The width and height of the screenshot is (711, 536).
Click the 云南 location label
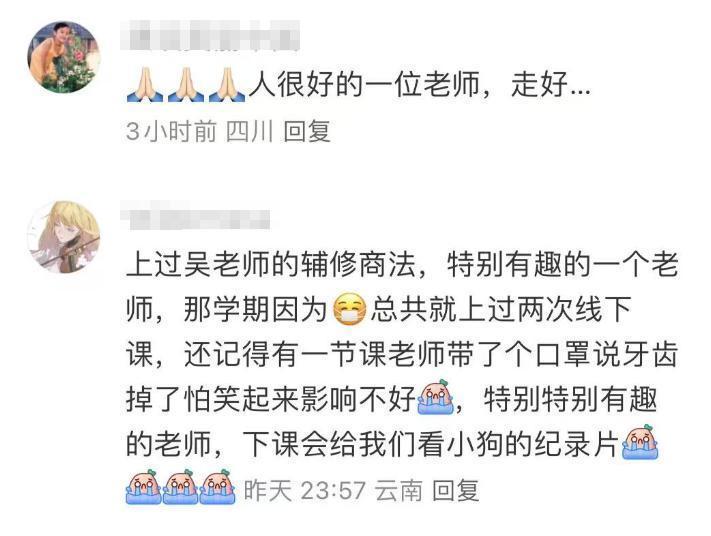click(398, 490)
